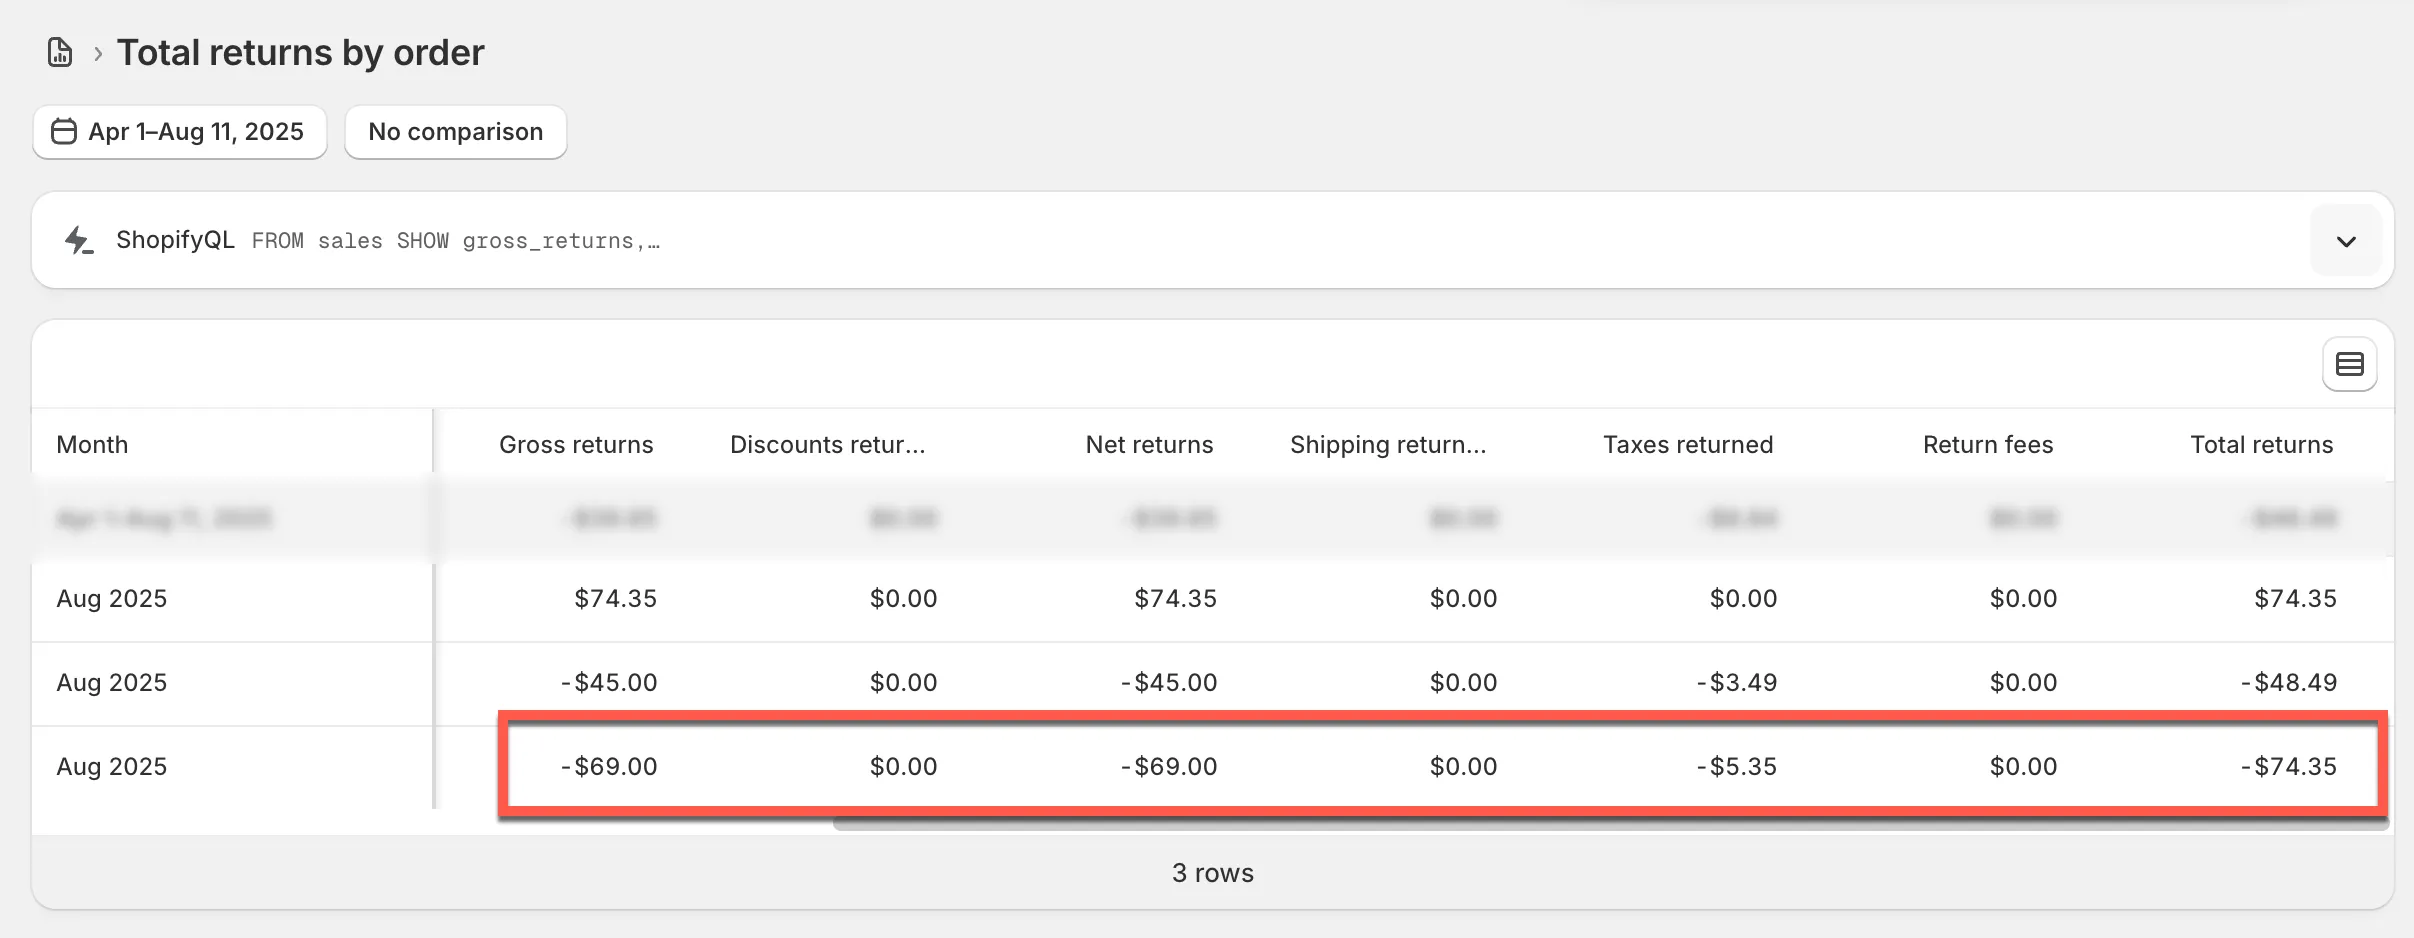
Task: Sort by the Gross returns column header
Action: (576, 444)
